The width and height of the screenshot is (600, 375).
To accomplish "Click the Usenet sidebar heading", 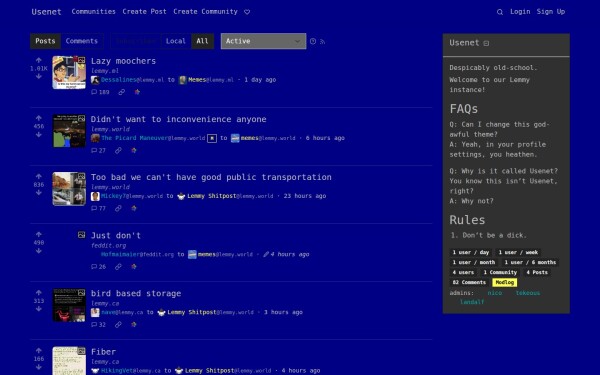I will coord(464,43).
